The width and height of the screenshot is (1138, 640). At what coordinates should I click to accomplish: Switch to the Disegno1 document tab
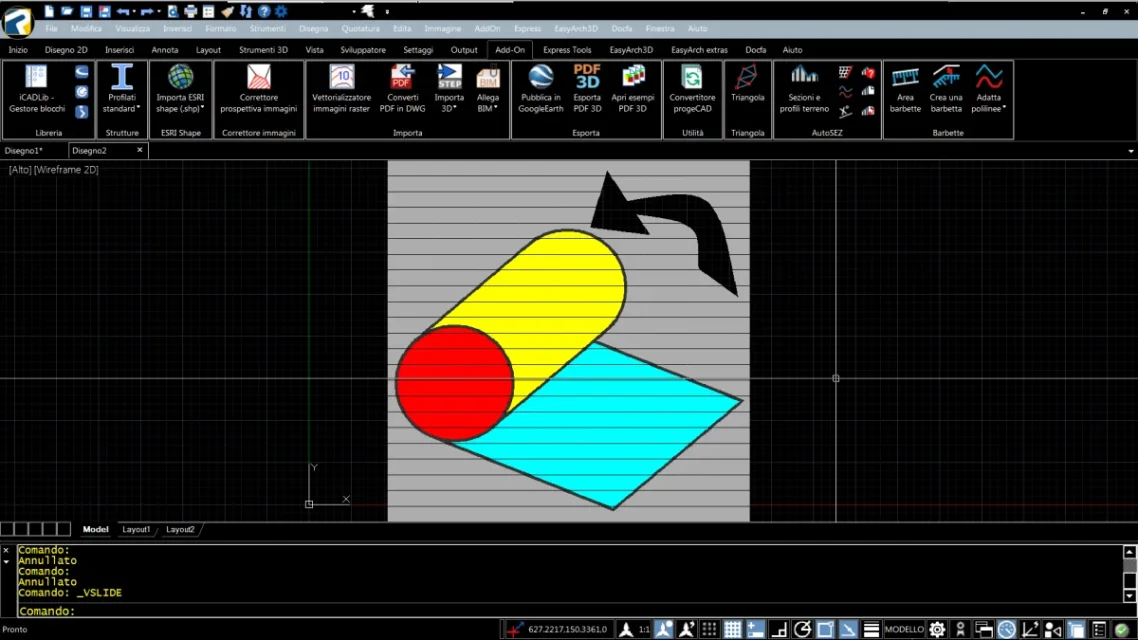(24, 151)
